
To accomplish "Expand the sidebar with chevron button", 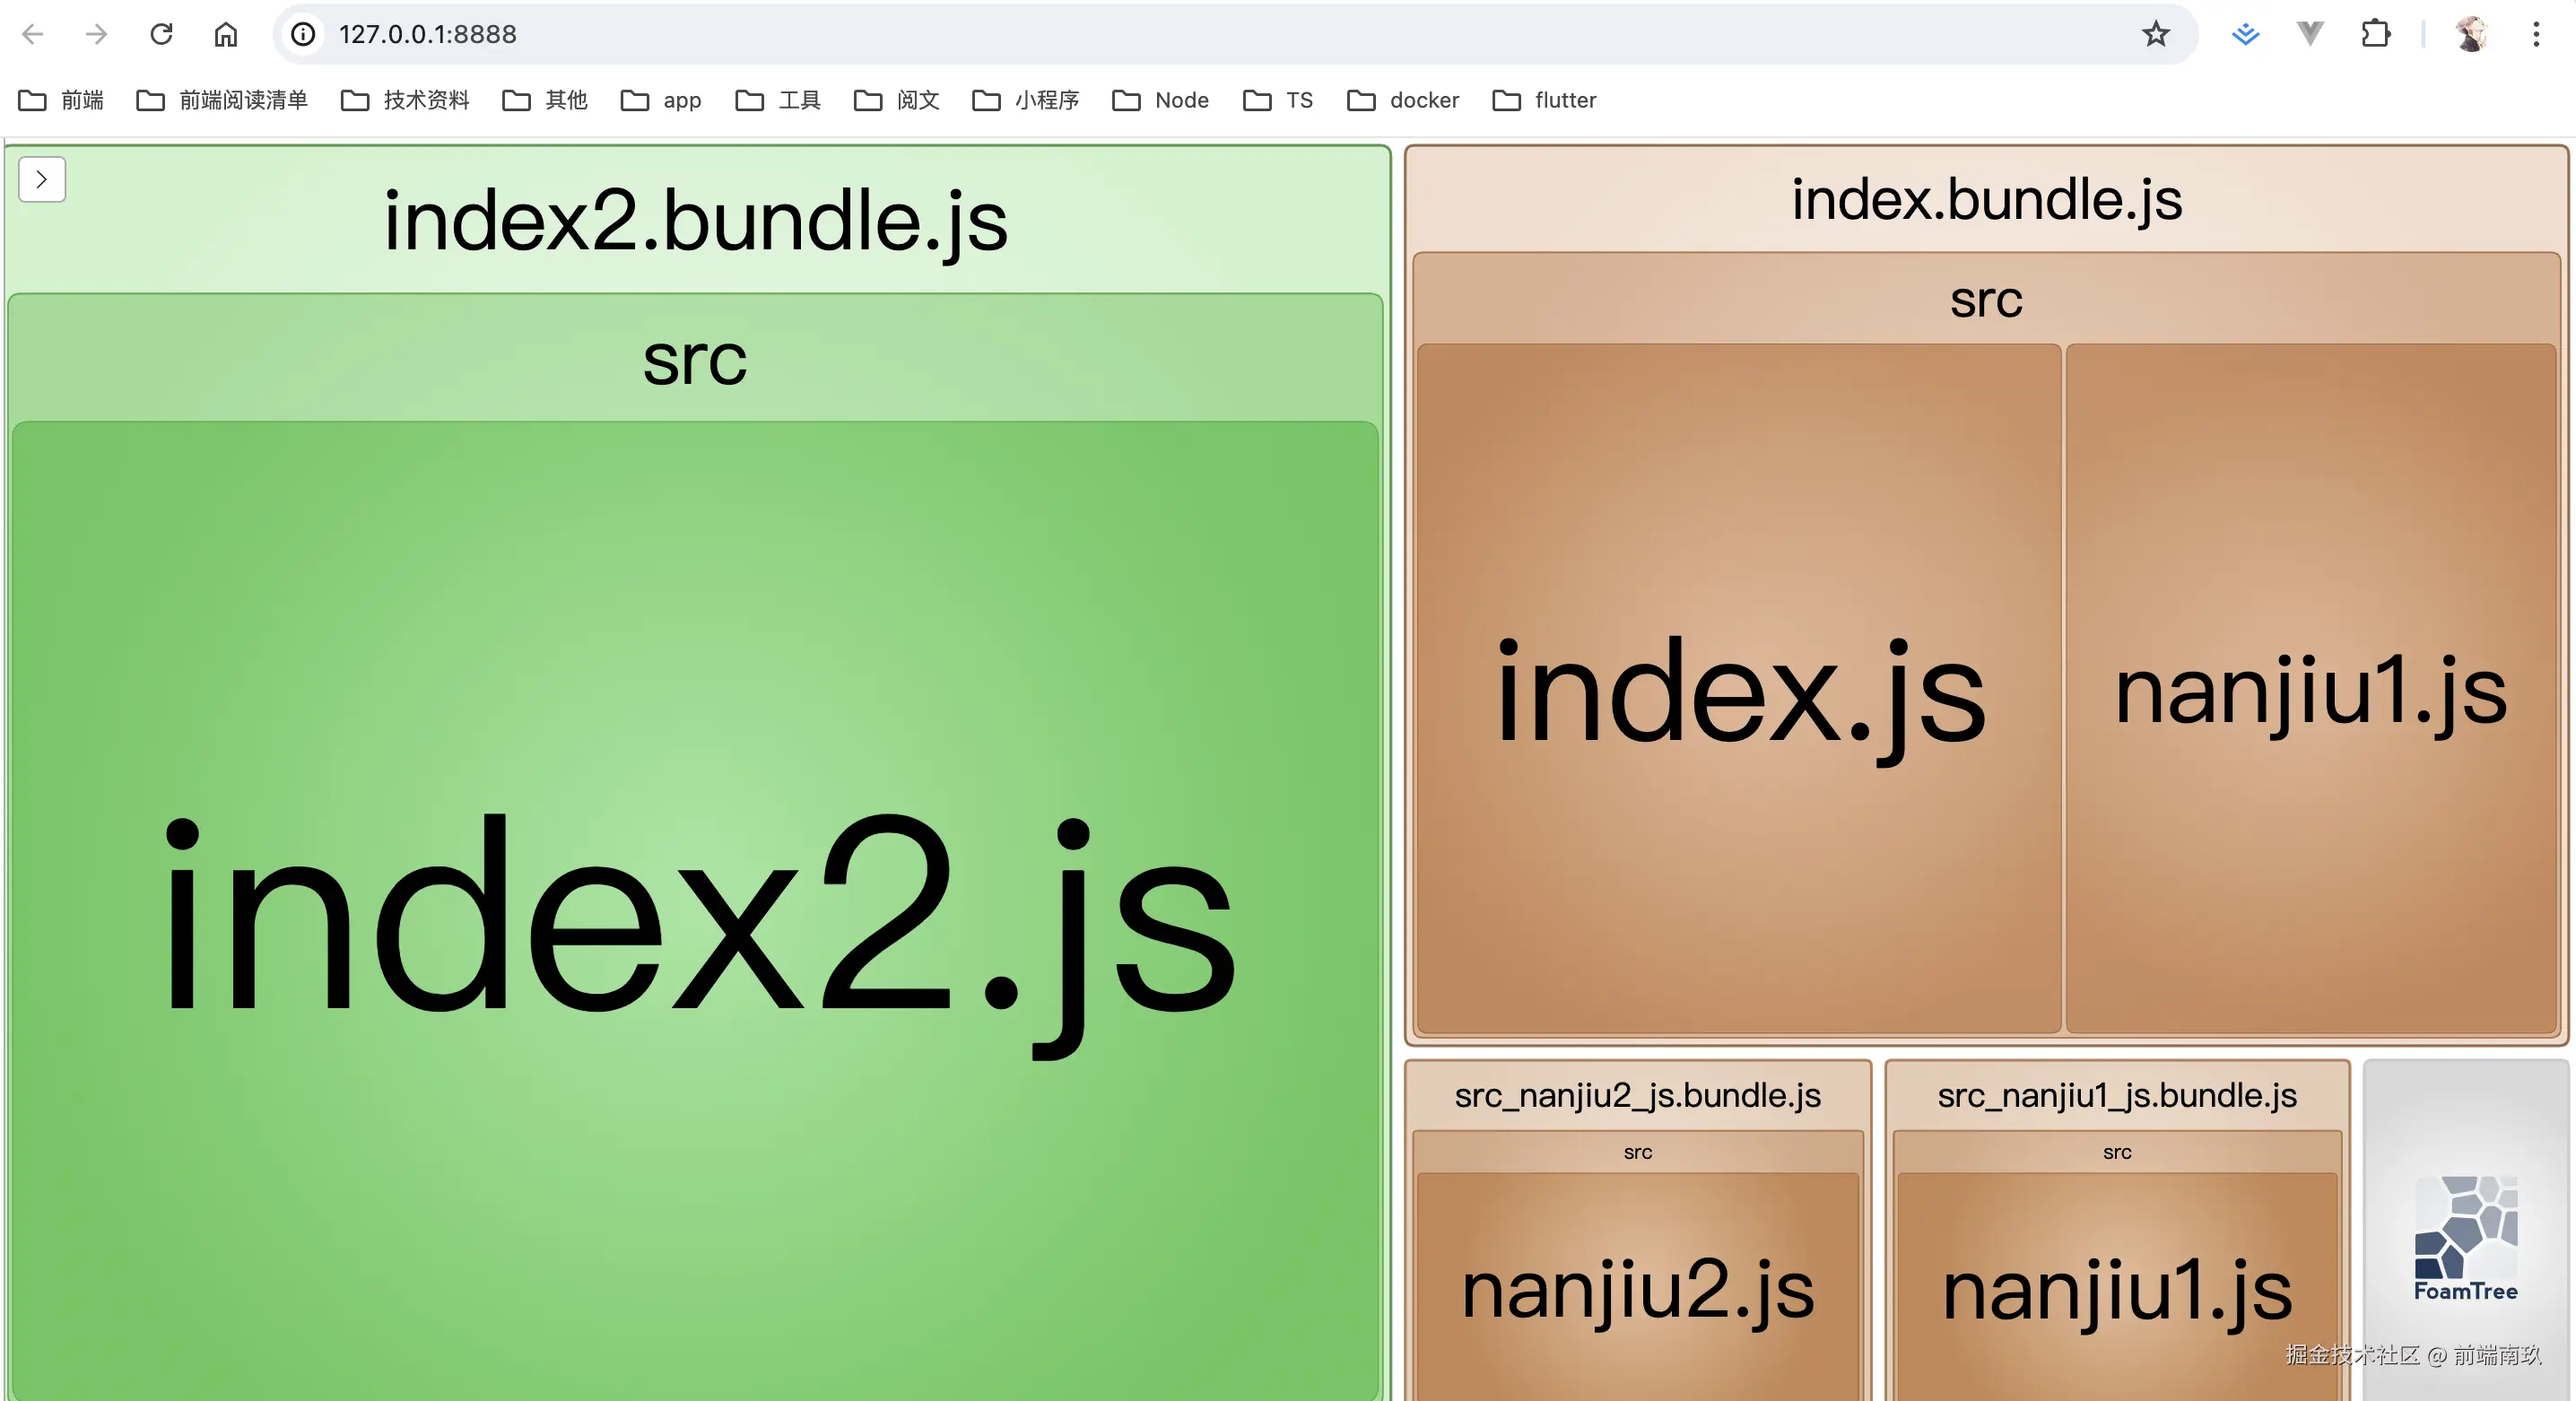I will tap(41, 180).
